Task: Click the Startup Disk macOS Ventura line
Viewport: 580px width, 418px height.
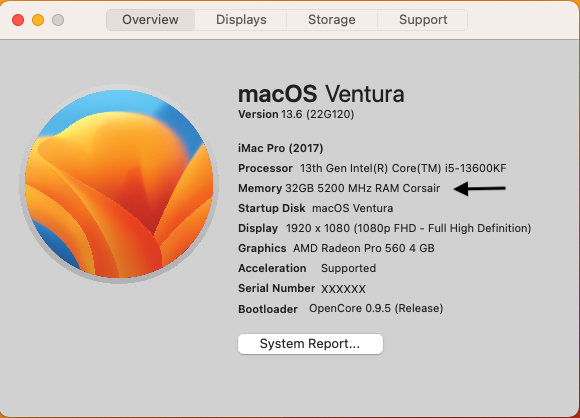Action: (x=316, y=208)
